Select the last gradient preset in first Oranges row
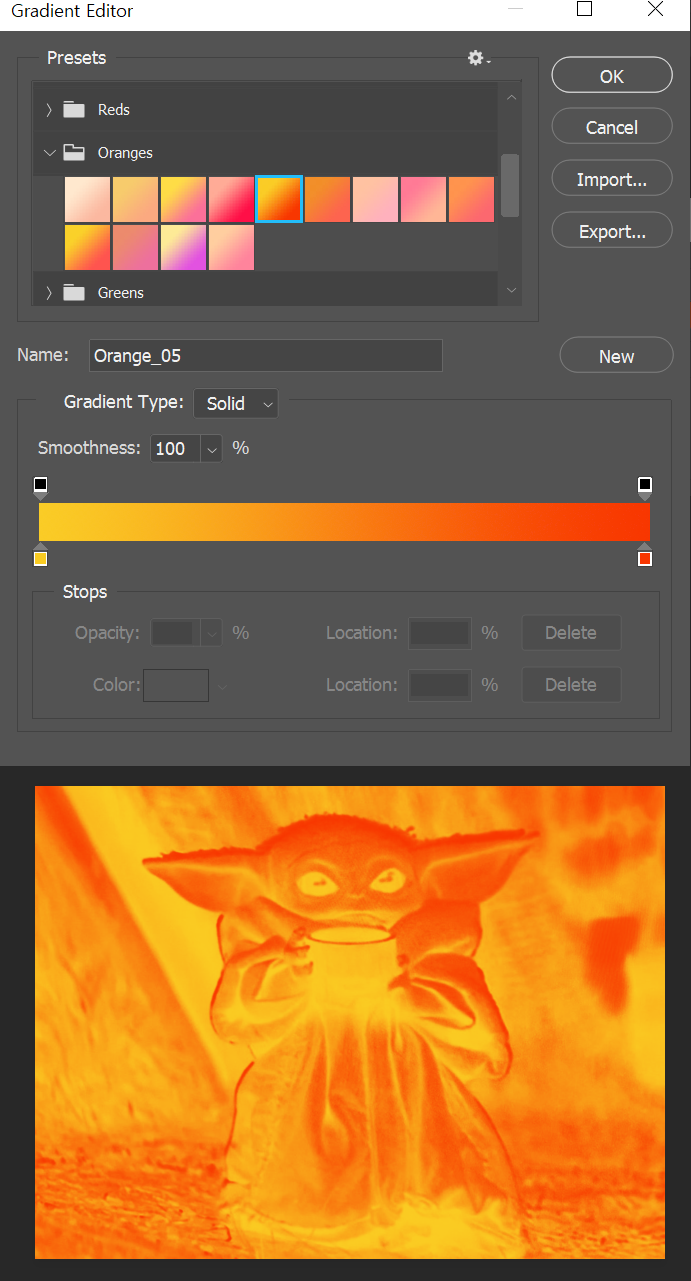The height and width of the screenshot is (1281, 691). point(471,199)
